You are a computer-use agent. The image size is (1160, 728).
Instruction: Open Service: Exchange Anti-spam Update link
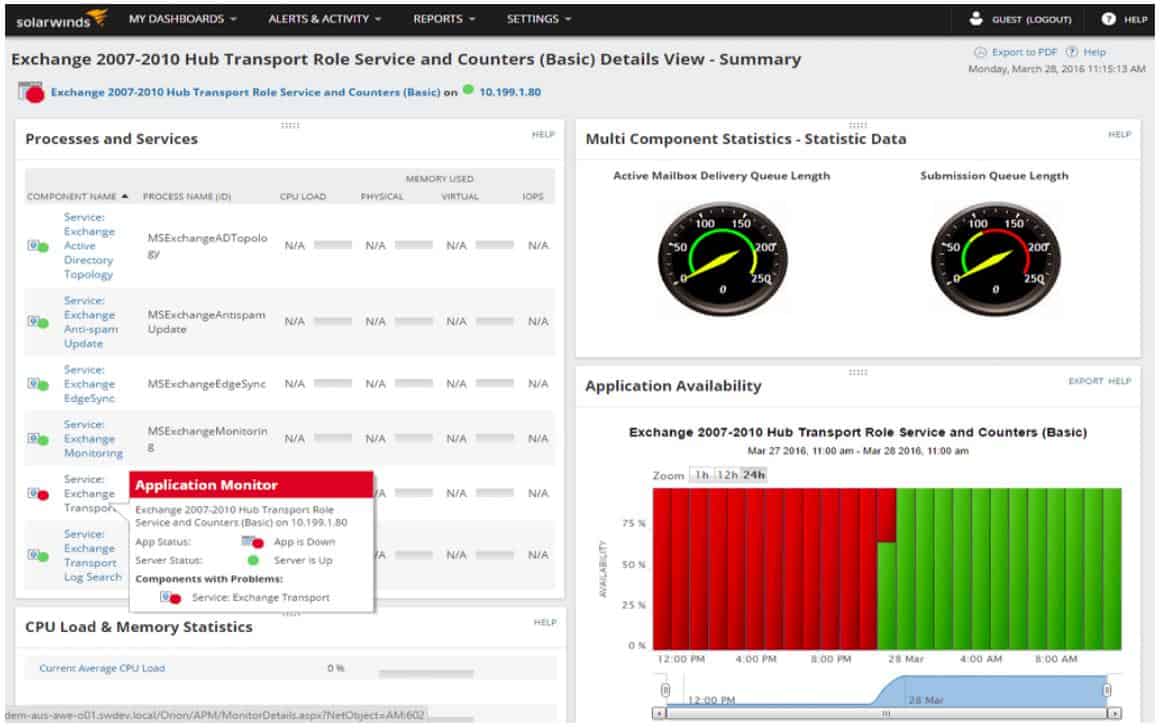[x=90, y=322]
